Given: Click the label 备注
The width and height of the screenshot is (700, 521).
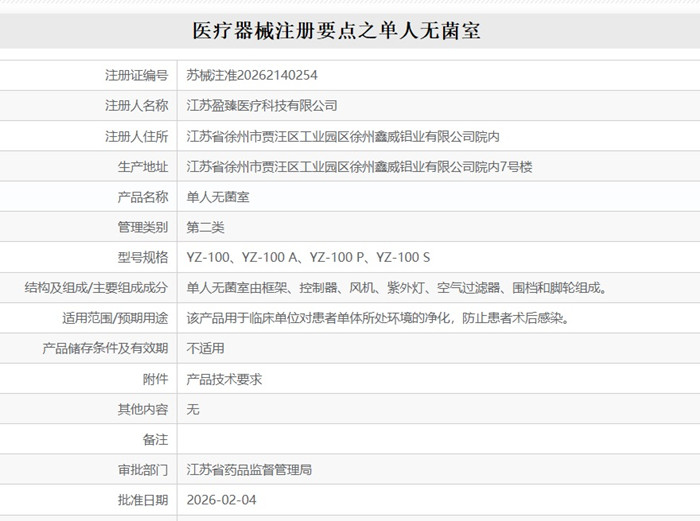Looking at the screenshot, I should (155, 440).
